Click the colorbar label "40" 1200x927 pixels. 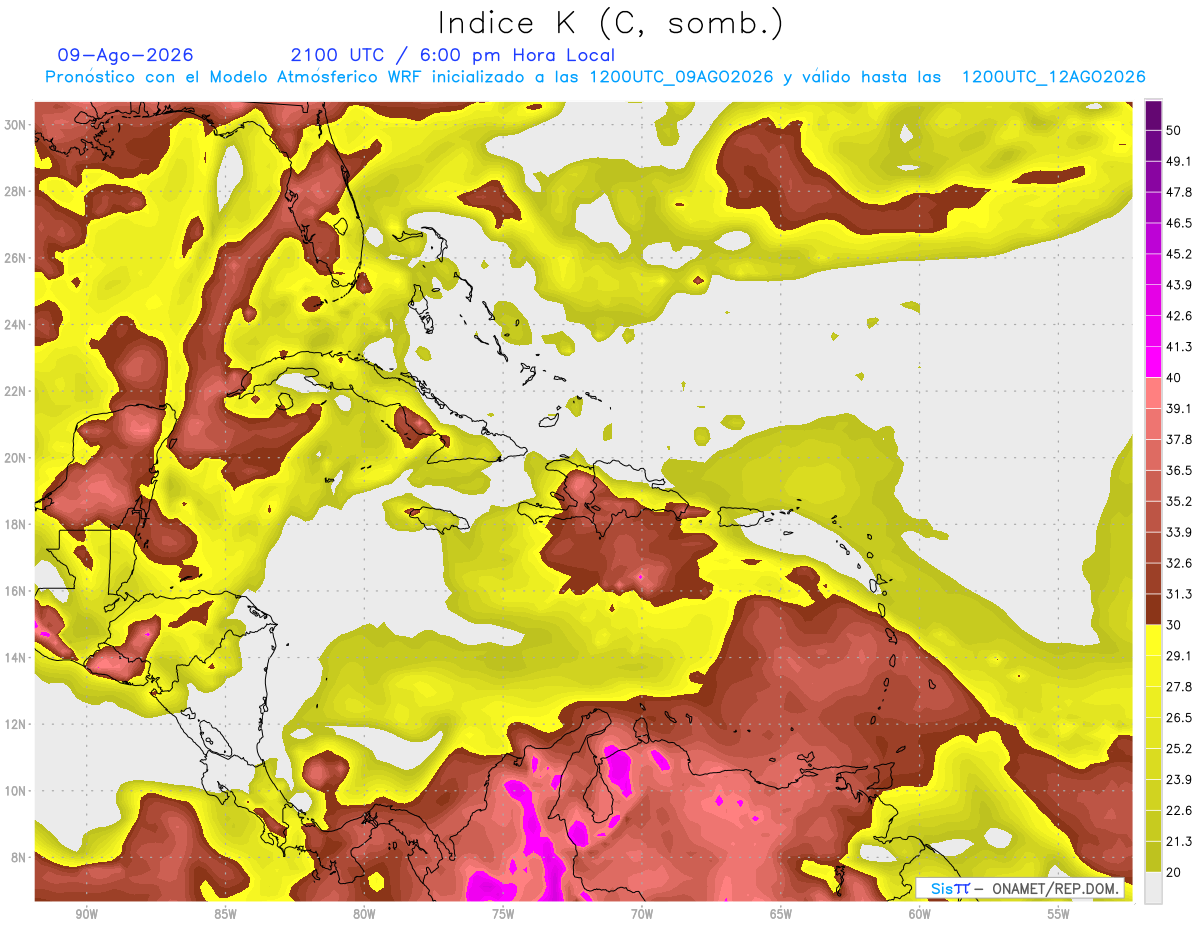[x=1174, y=378]
